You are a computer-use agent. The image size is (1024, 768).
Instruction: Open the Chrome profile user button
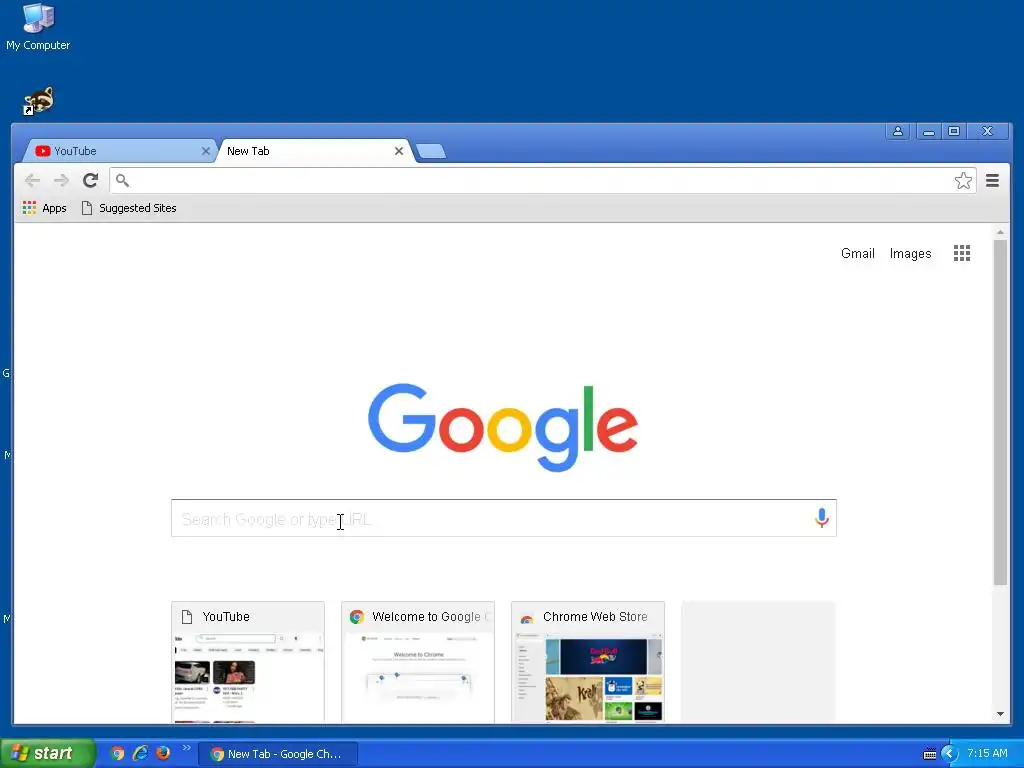[898, 131]
